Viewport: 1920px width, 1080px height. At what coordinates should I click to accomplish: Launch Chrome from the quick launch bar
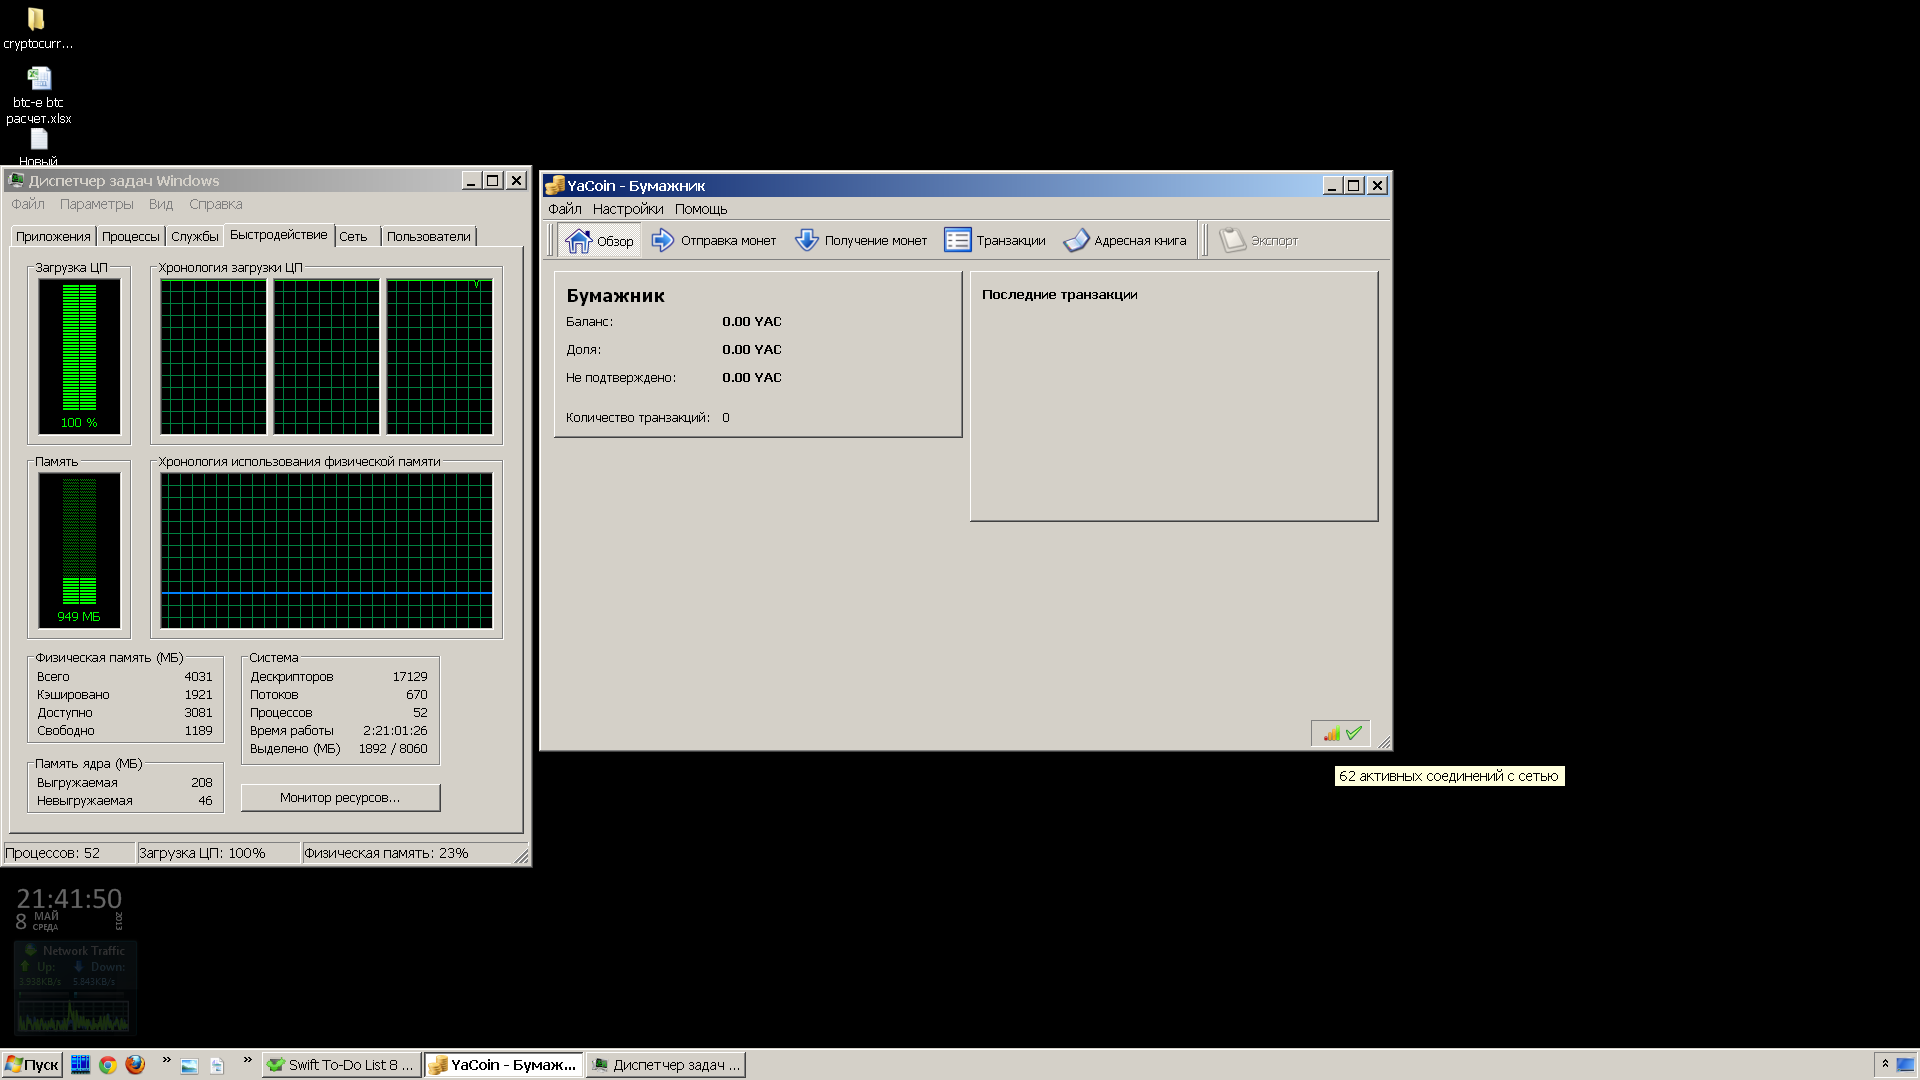click(x=108, y=1065)
